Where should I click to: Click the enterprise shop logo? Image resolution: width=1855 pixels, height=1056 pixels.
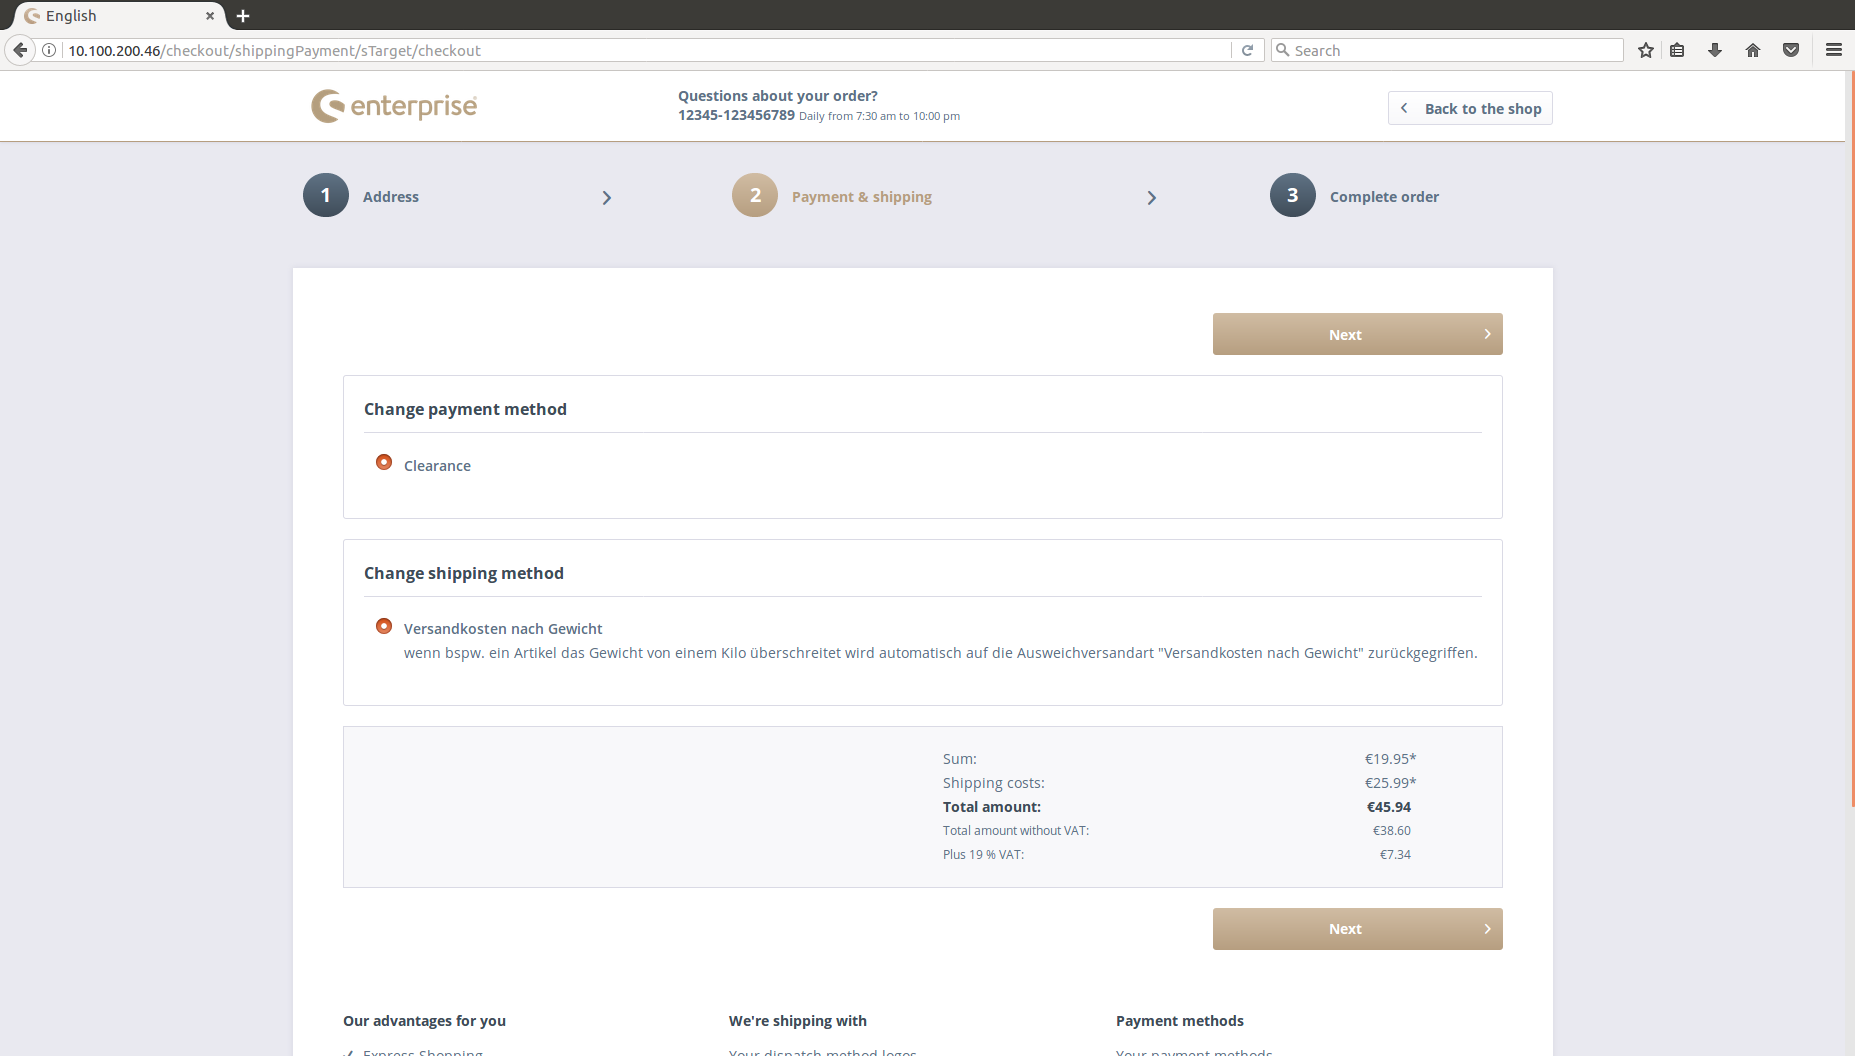pos(394,106)
